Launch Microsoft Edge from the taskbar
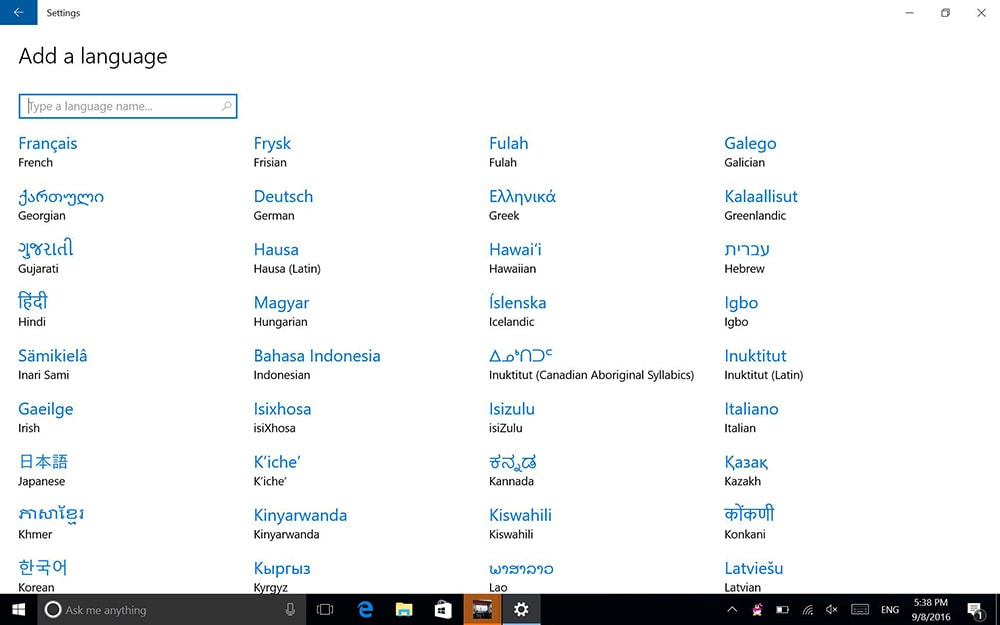This screenshot has height=625, width=1000. (366, 609)
